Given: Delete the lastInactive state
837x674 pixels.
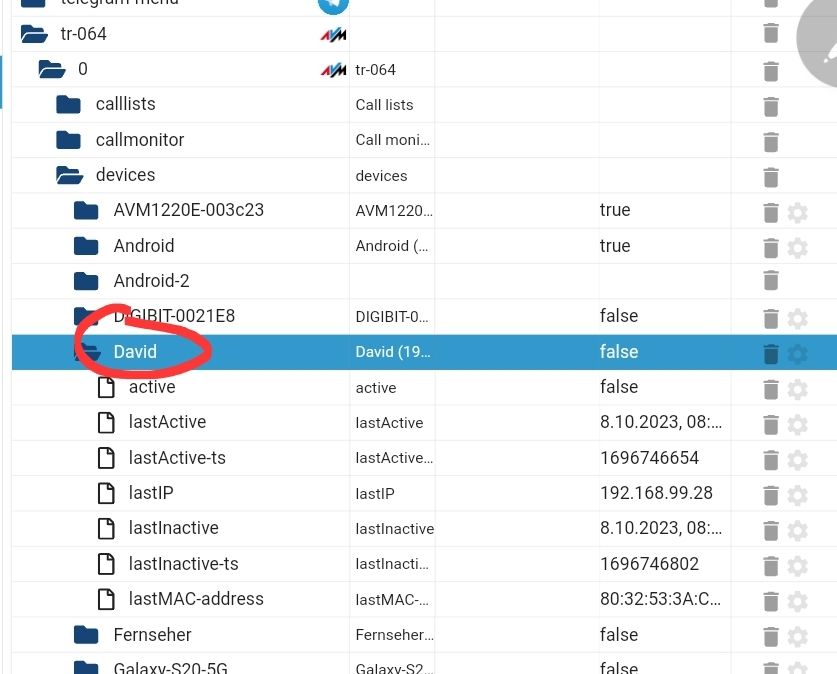Looking at the screenshot, I should tap(771, 530).
